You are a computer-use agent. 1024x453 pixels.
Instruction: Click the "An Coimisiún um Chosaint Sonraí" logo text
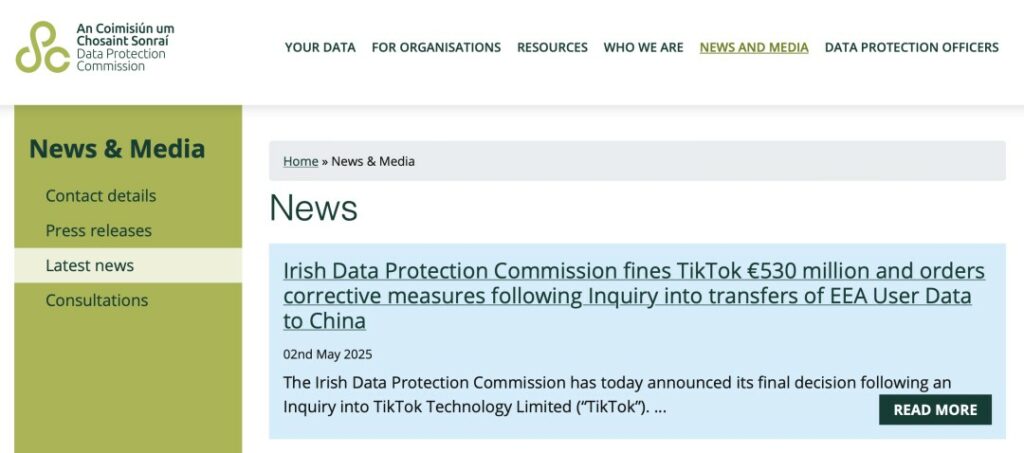(124, 35)
